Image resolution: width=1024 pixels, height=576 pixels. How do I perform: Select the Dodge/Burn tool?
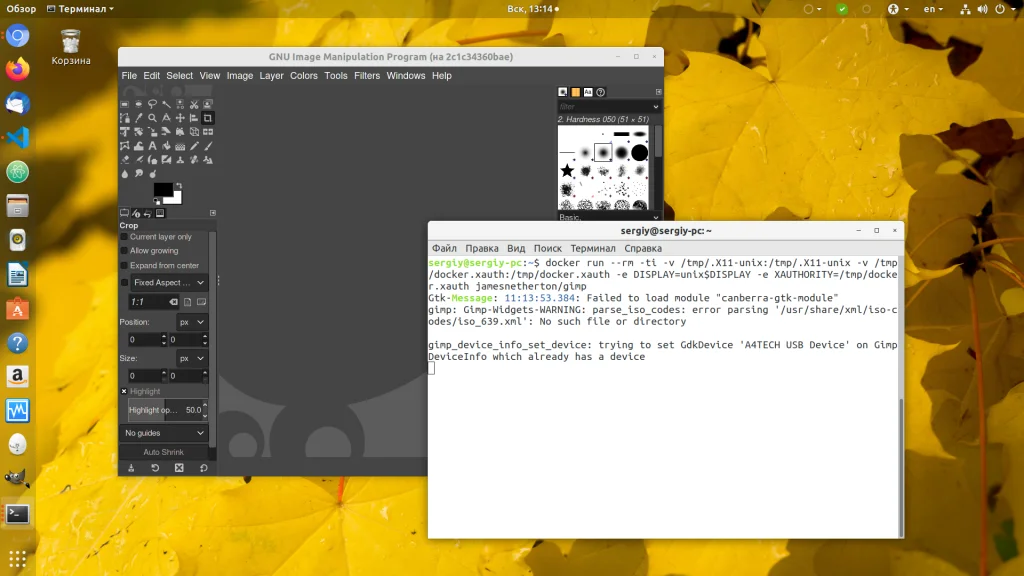[152, 174]
